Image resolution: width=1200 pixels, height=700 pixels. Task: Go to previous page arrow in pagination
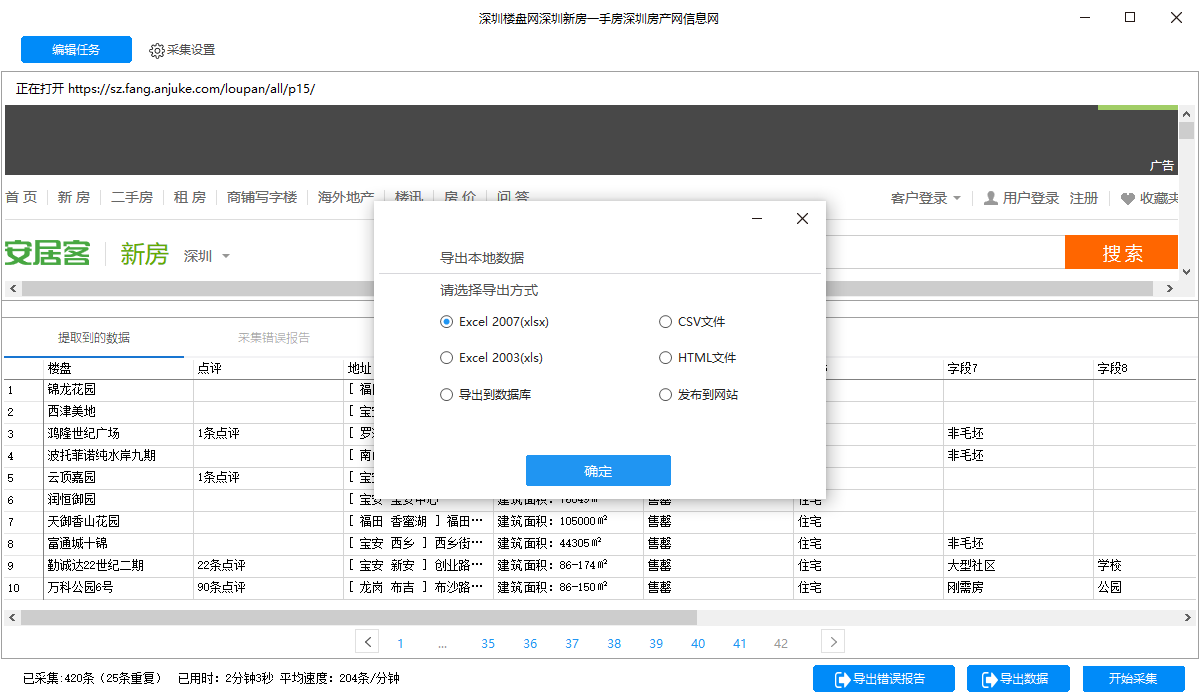pos(367,642)
